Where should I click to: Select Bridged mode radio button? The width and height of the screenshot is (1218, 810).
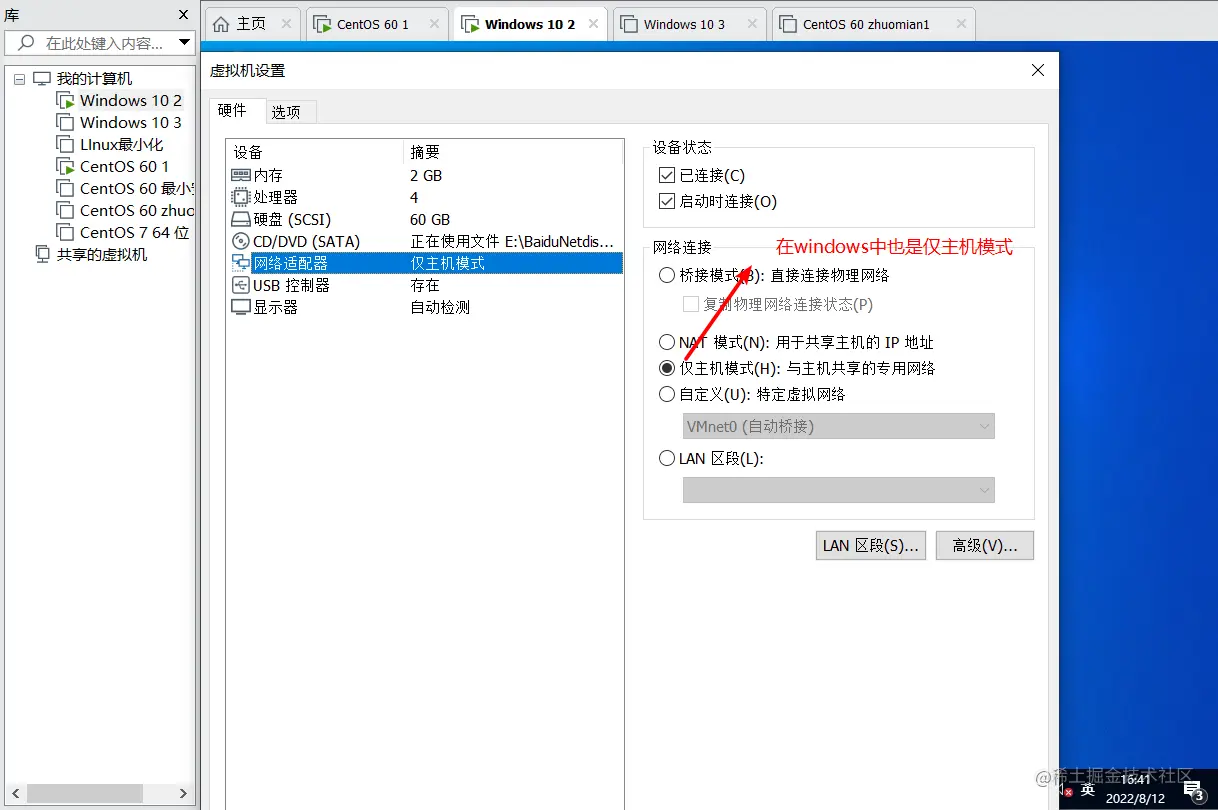(667, 275)
